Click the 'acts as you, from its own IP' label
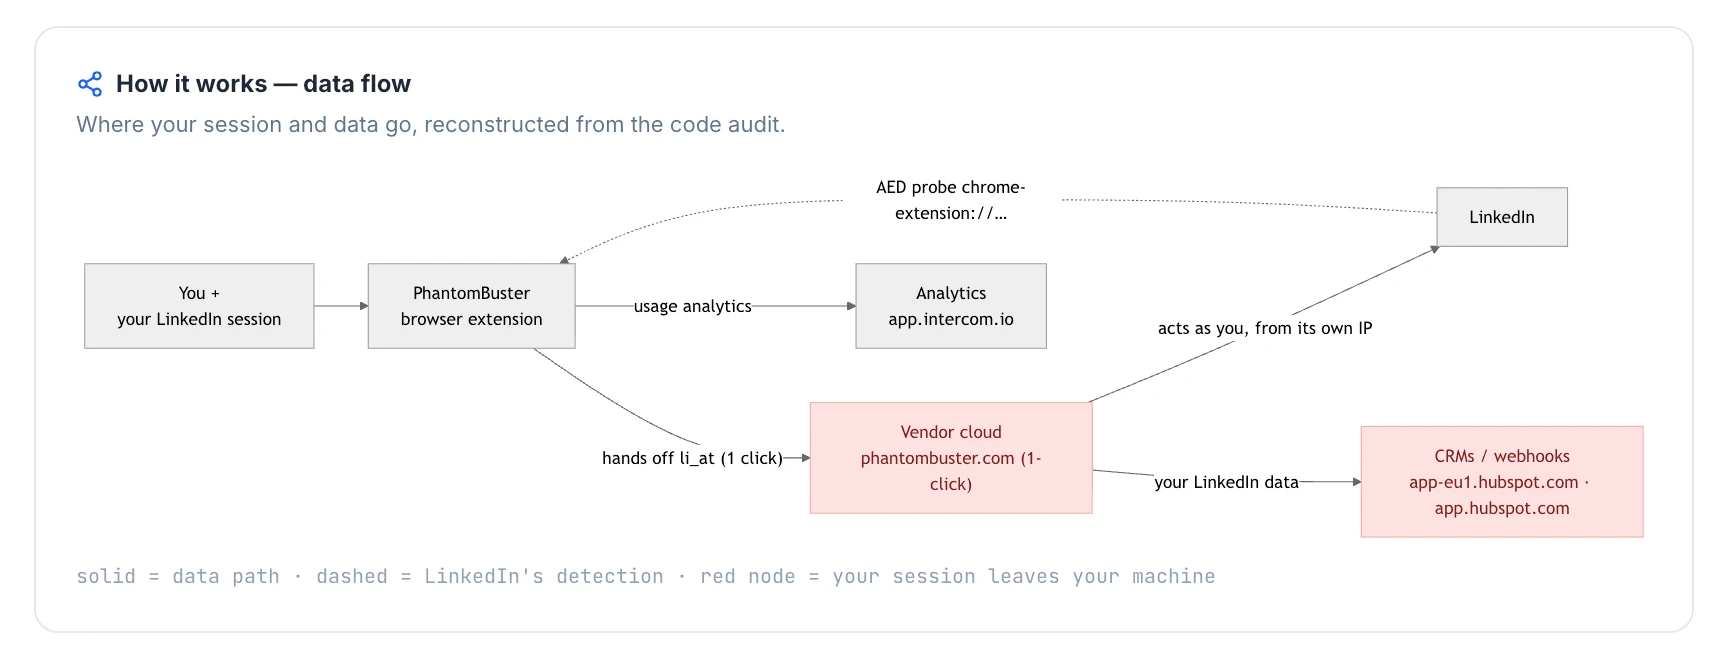This screenshot has height=660, width=1726. (x=1265, y=328)
